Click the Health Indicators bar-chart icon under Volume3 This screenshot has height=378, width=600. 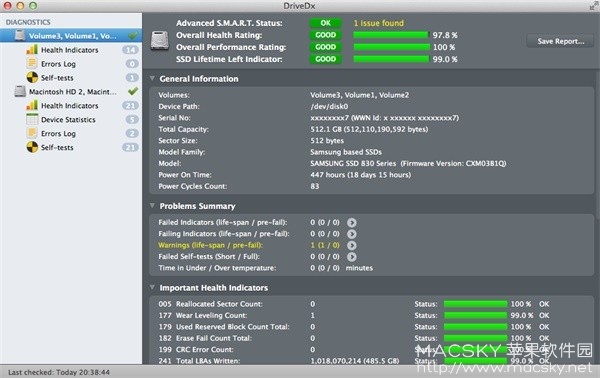click(x=32, y=50)
